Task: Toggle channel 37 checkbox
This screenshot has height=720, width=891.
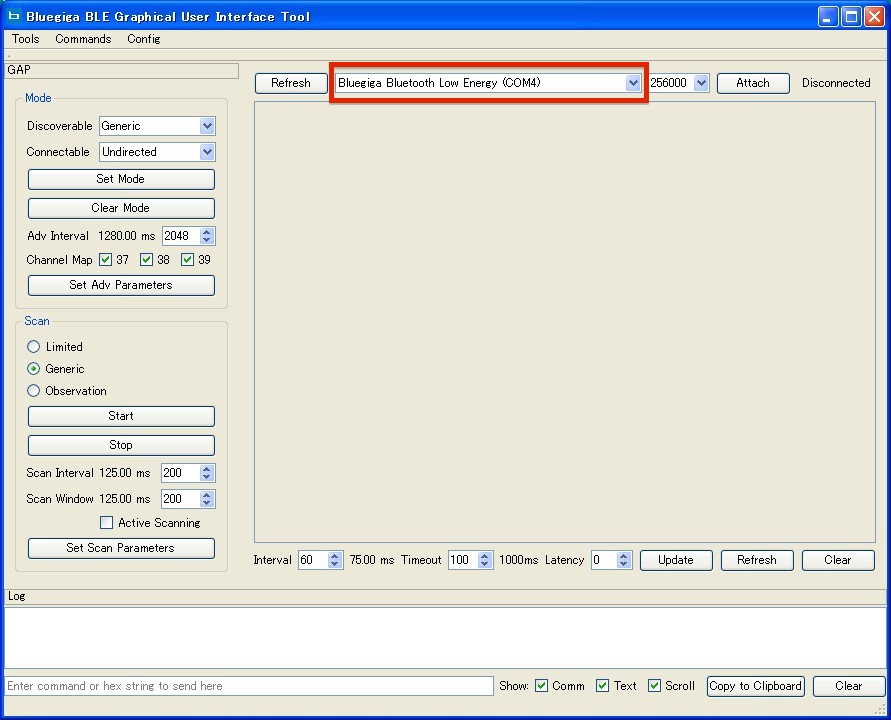Action: [106, 260]
